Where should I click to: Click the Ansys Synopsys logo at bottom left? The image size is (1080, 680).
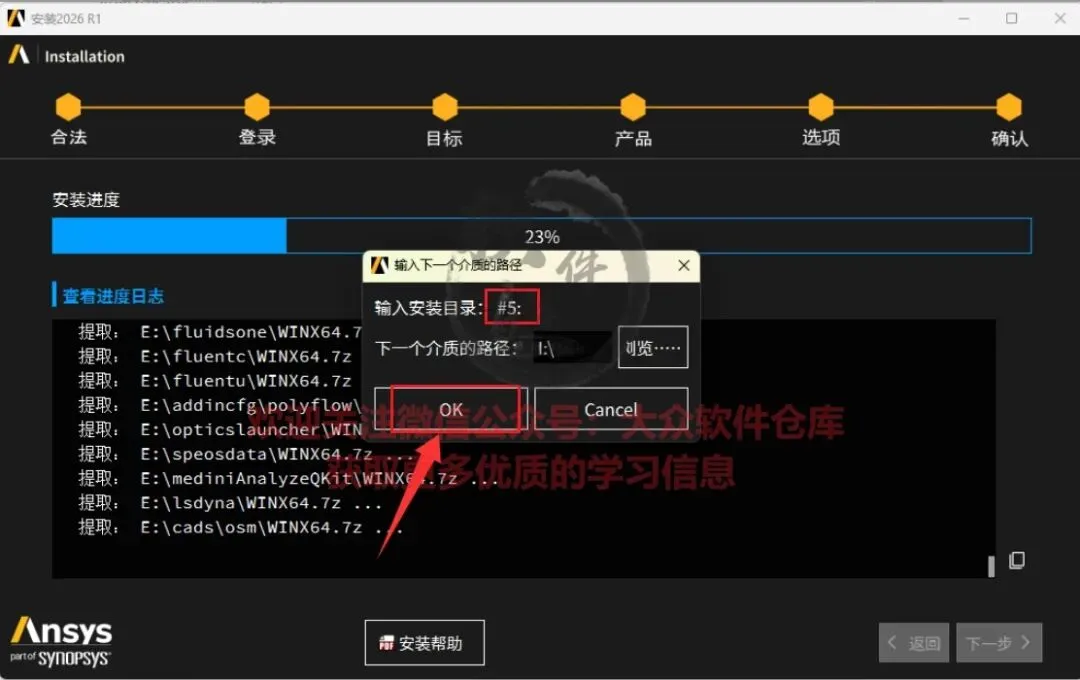(61, 641)
